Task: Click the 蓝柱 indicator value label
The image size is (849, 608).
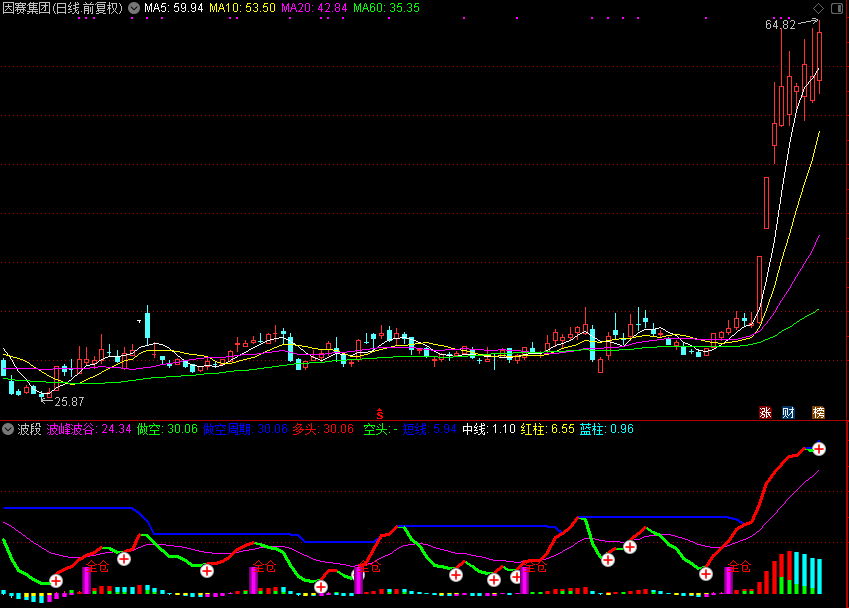Action: 606,429
